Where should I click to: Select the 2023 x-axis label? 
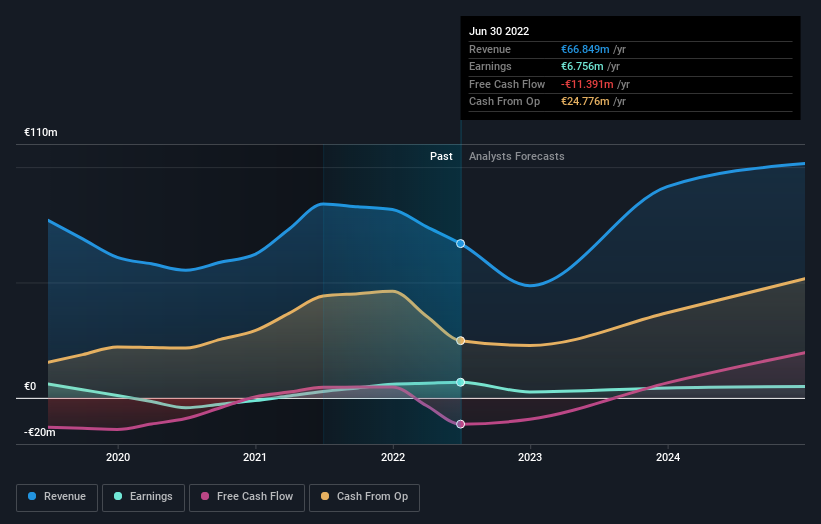point(530,457)
